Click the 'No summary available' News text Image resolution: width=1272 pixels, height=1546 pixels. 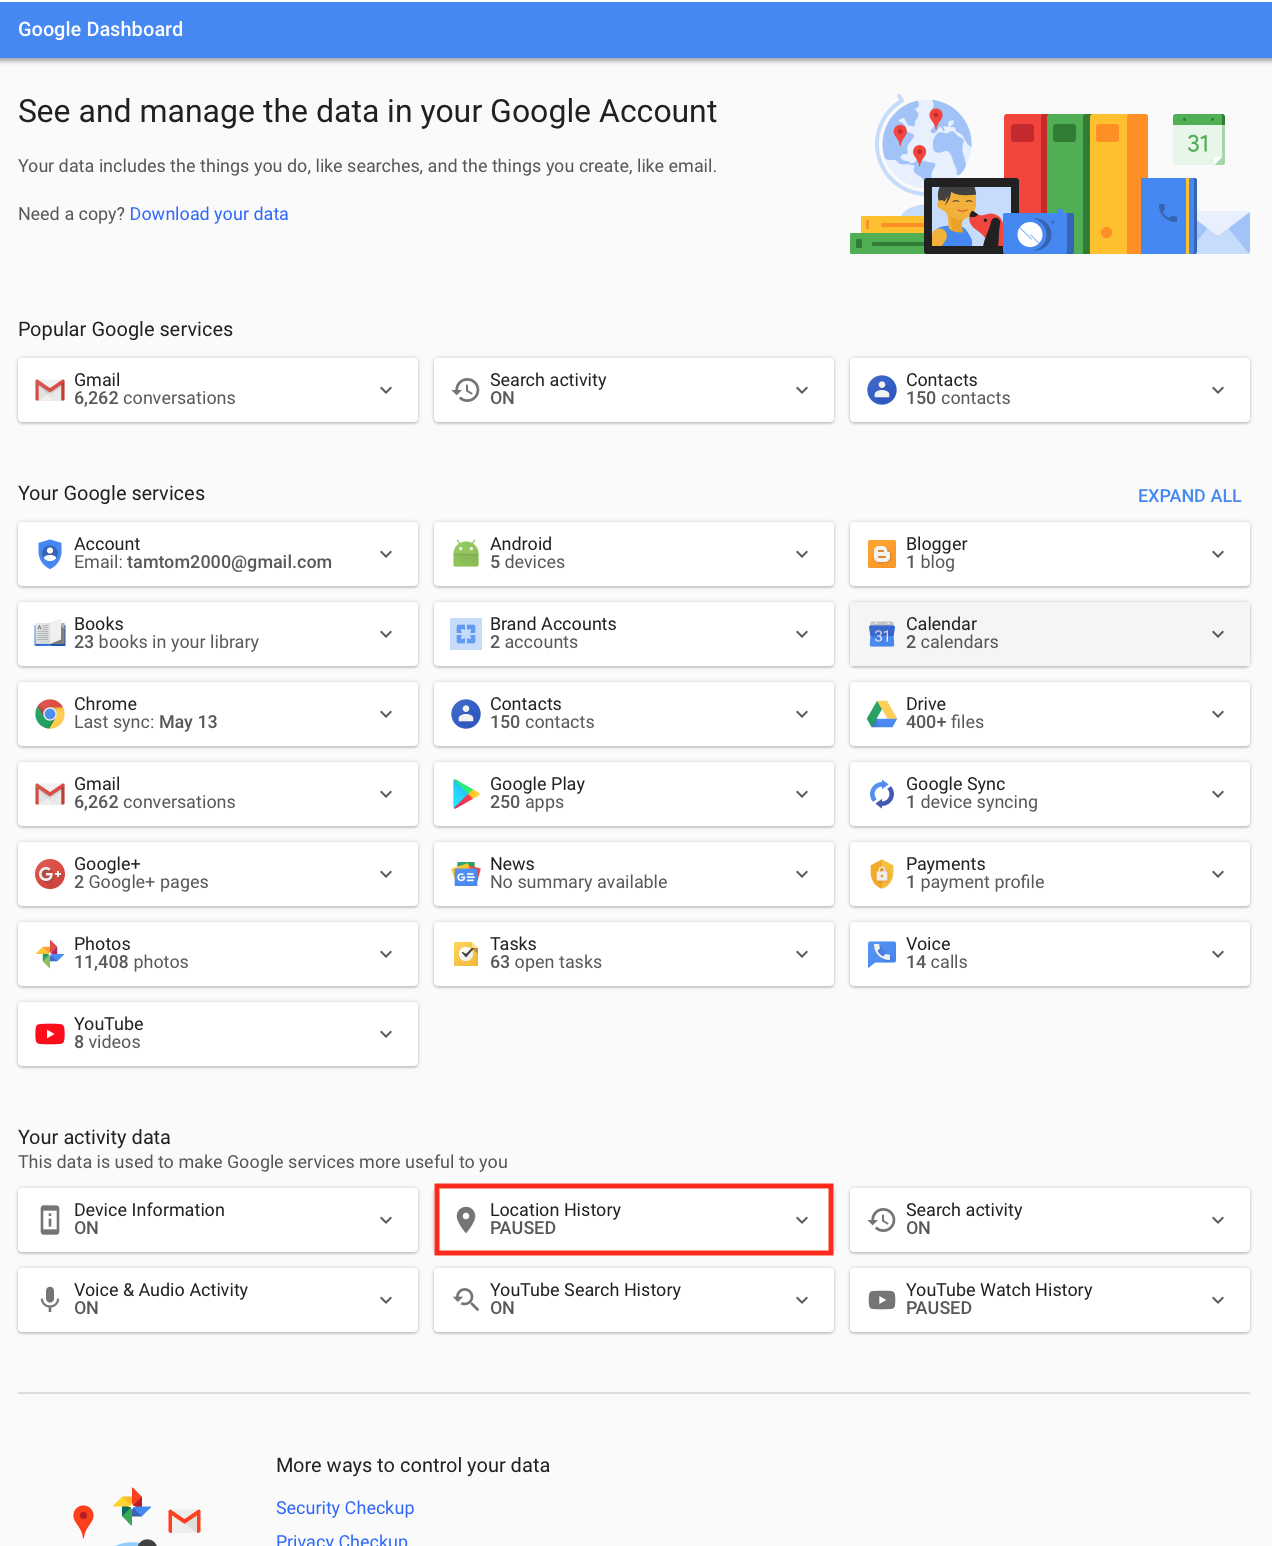click(578, 882)
